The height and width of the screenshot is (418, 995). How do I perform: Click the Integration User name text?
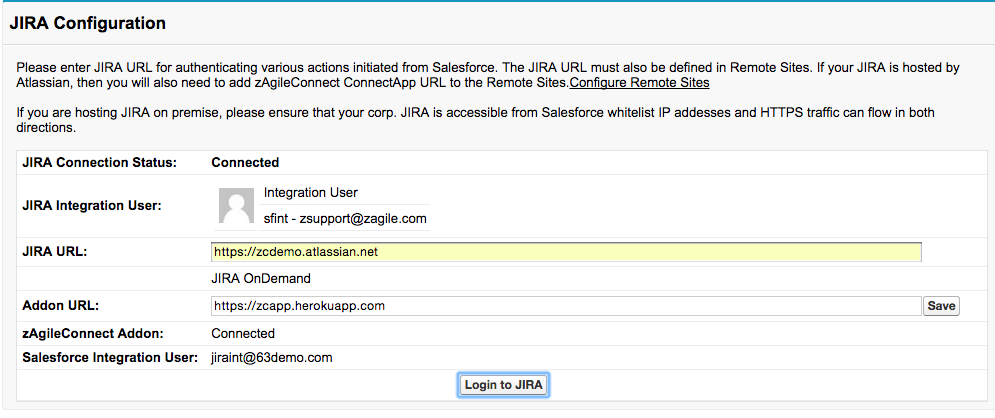pos(310,193)
